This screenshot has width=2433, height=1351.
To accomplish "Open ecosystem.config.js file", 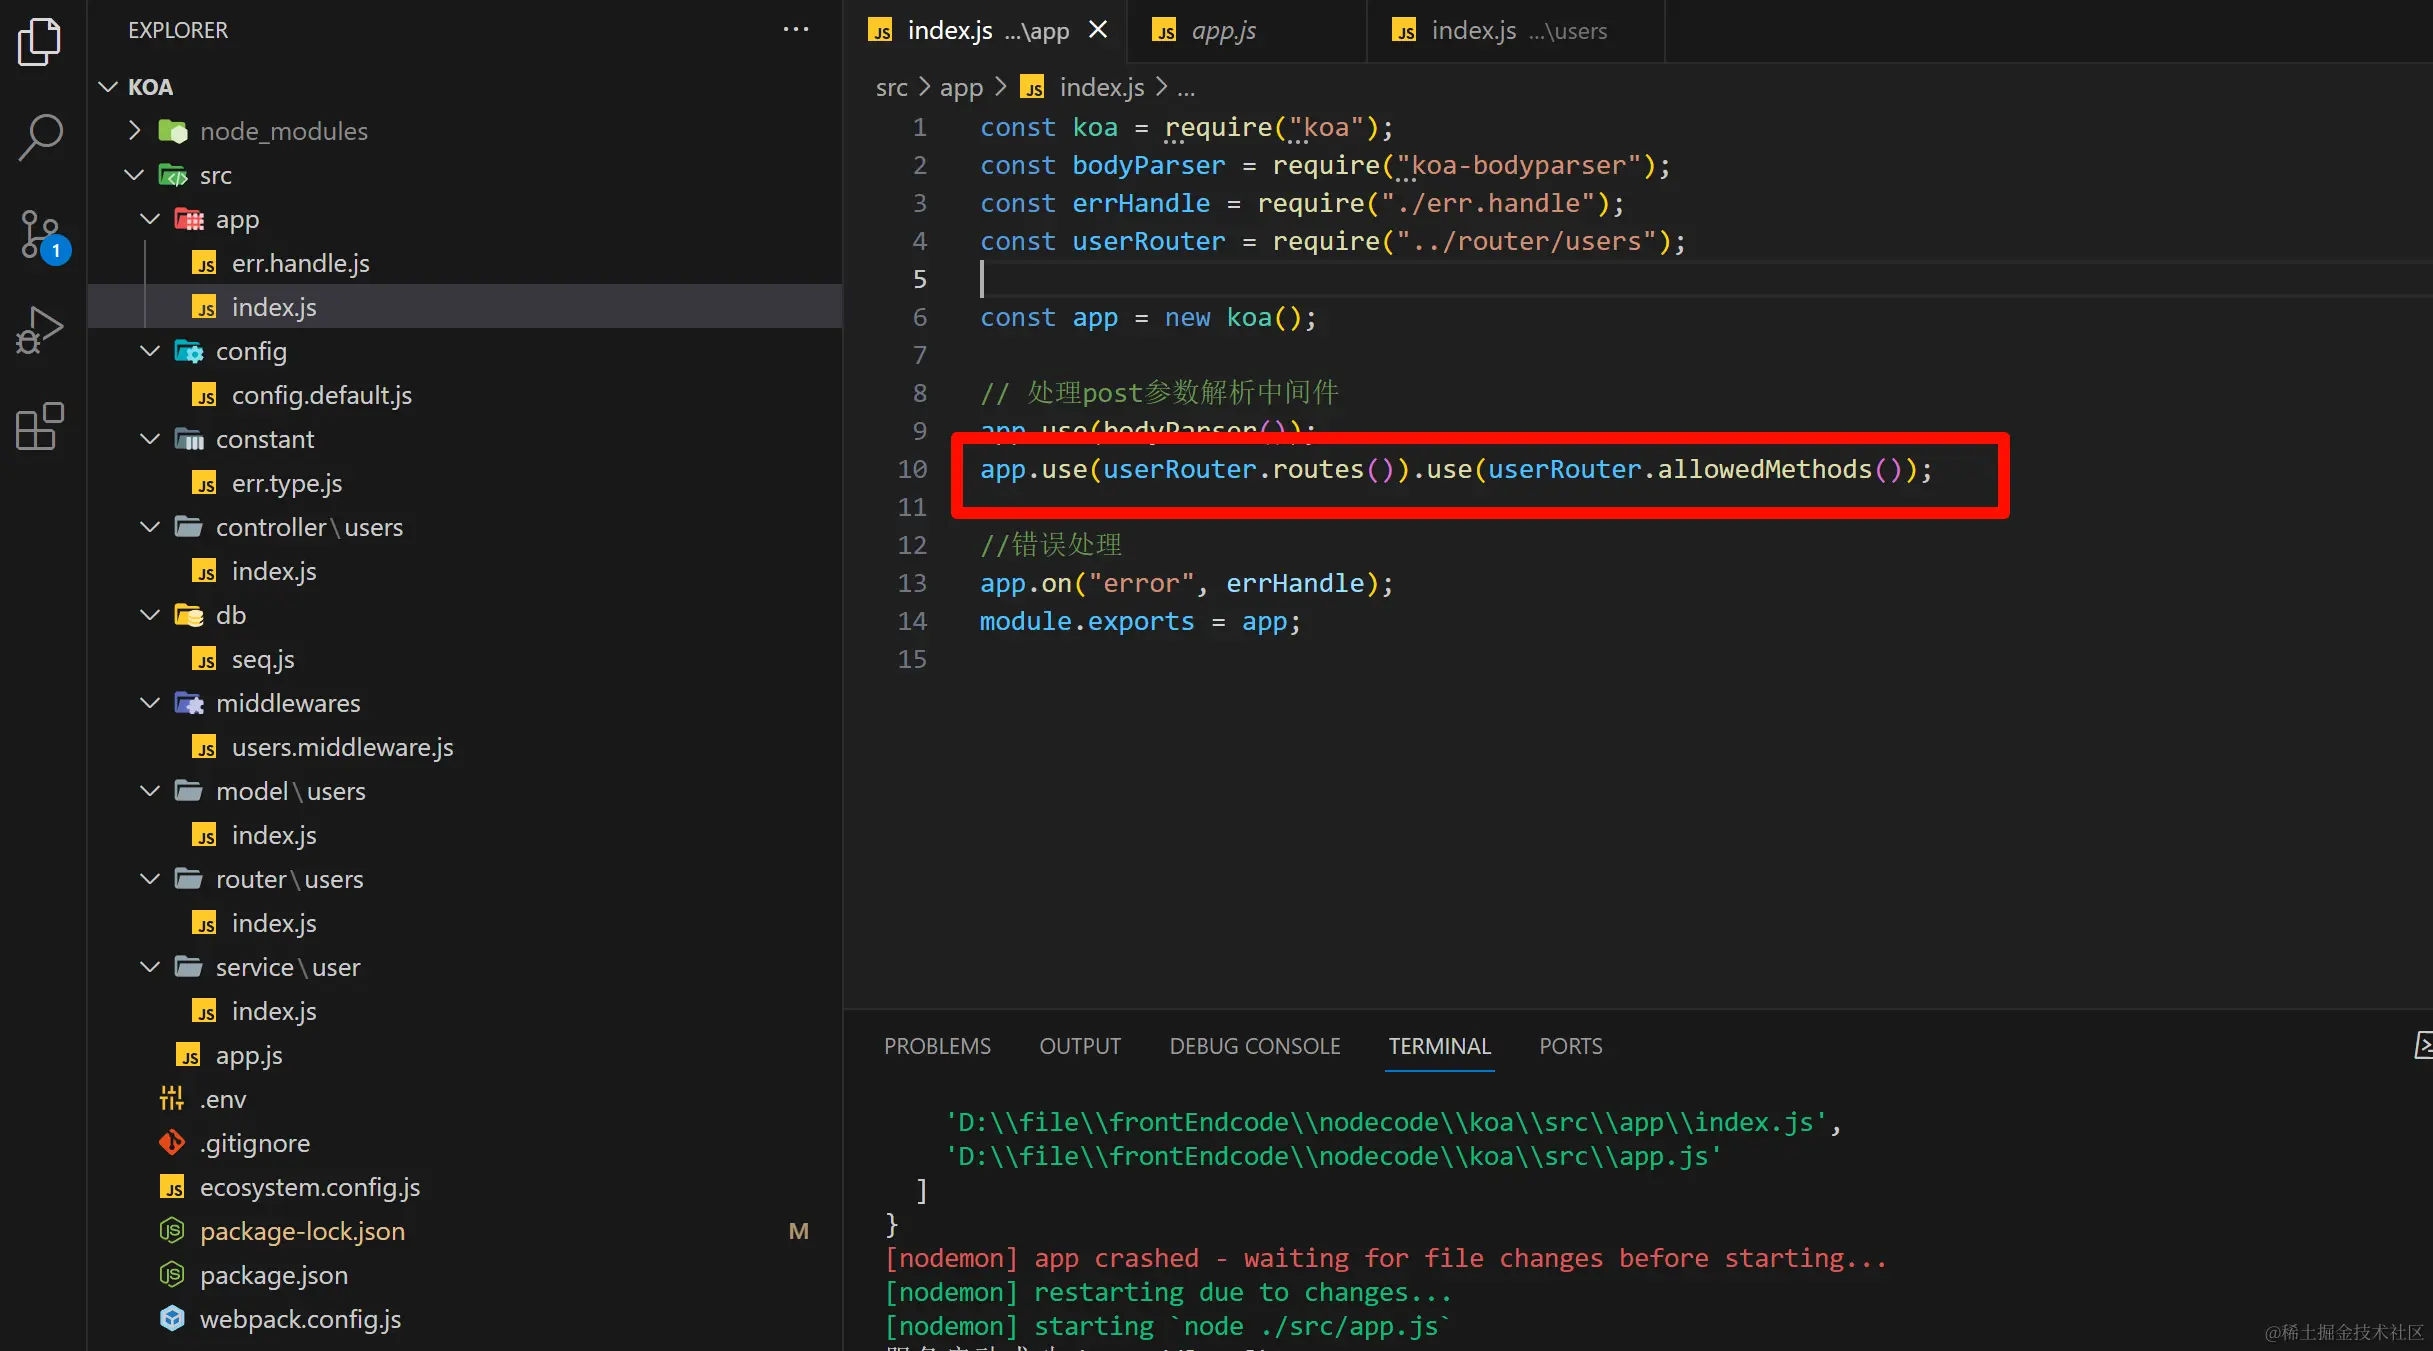I will point(465,1187).
